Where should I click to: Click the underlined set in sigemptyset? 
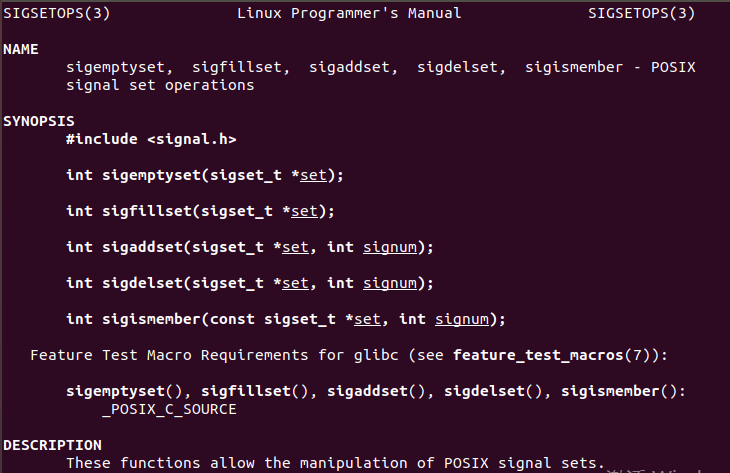313,176
